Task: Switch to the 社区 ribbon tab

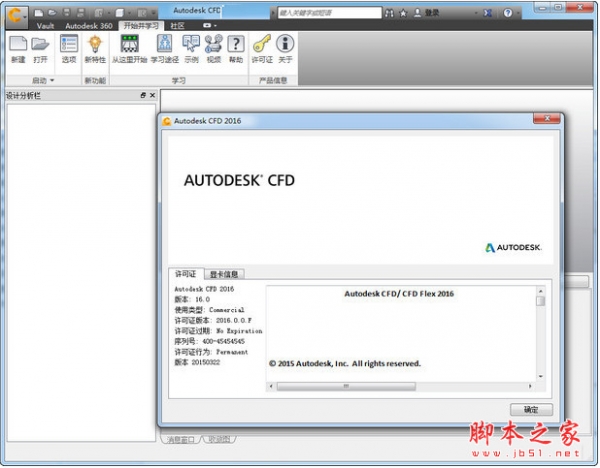Action: click(177, 26)
